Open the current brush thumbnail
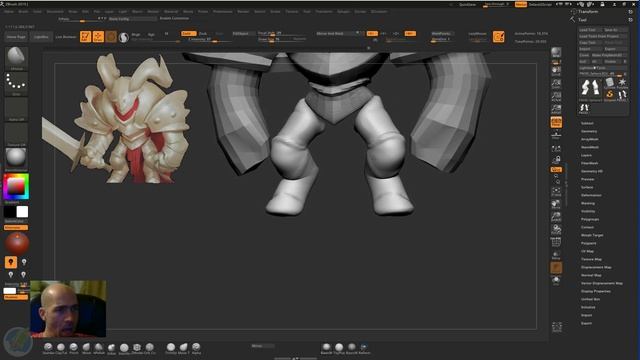The height and width of the screenshot is (360, 640). pos(16,58)
